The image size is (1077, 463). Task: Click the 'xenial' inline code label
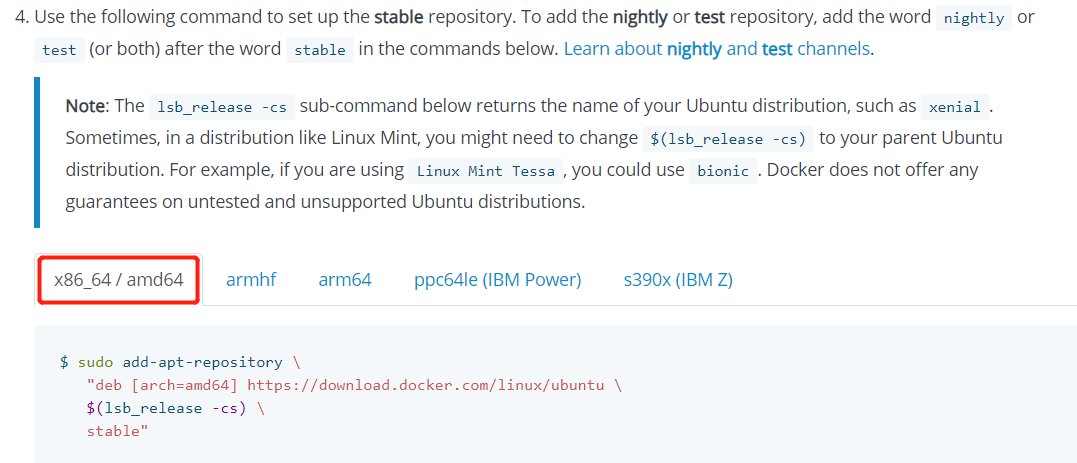[955, 107]
